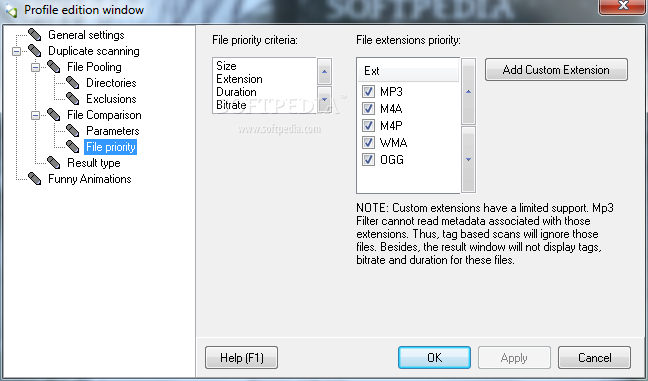648x381 pixels.
Task: Select File Pooling in the tree
Action: pyautogui.click(x=94, y=67)
